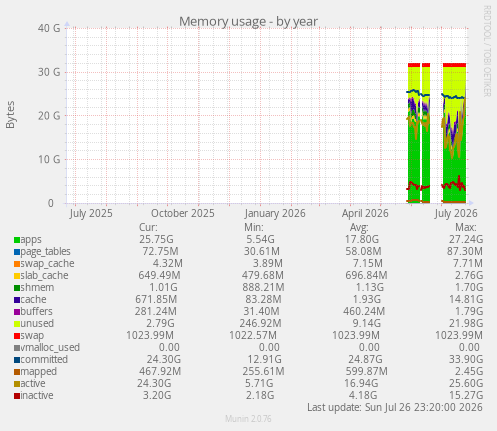497x431 pixels.
Task: Click the 'January 2026' x-axis label
Action: pos(275,214)
